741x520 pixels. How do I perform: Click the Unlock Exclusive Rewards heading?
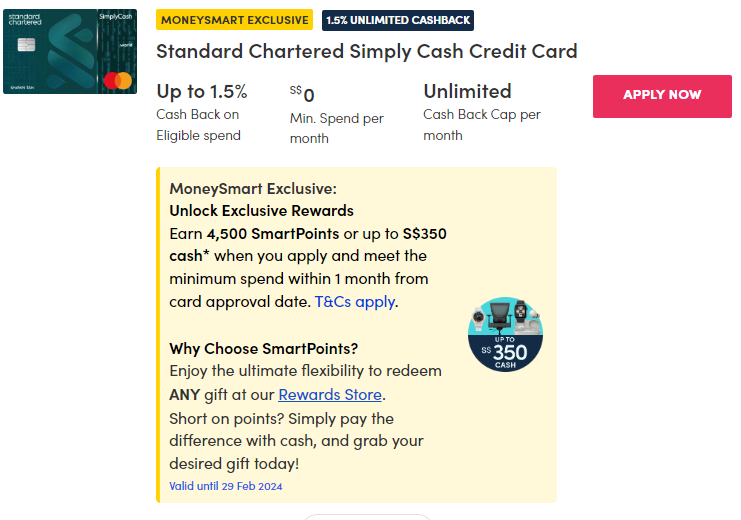(x=262, y=211)
